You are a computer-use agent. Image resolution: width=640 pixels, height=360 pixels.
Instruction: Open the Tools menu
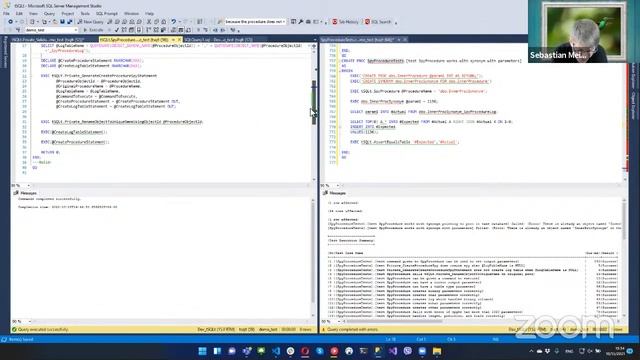[x=85, y=13]
